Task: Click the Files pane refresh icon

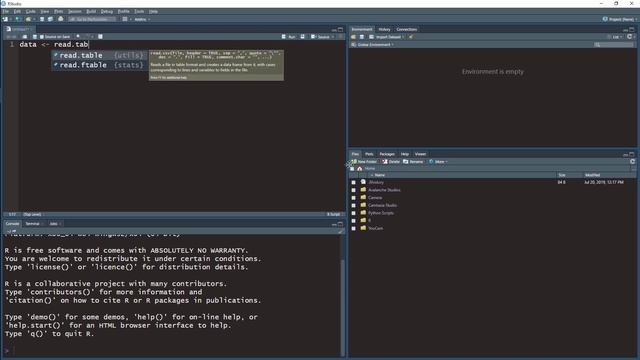Action: (633, 162)
